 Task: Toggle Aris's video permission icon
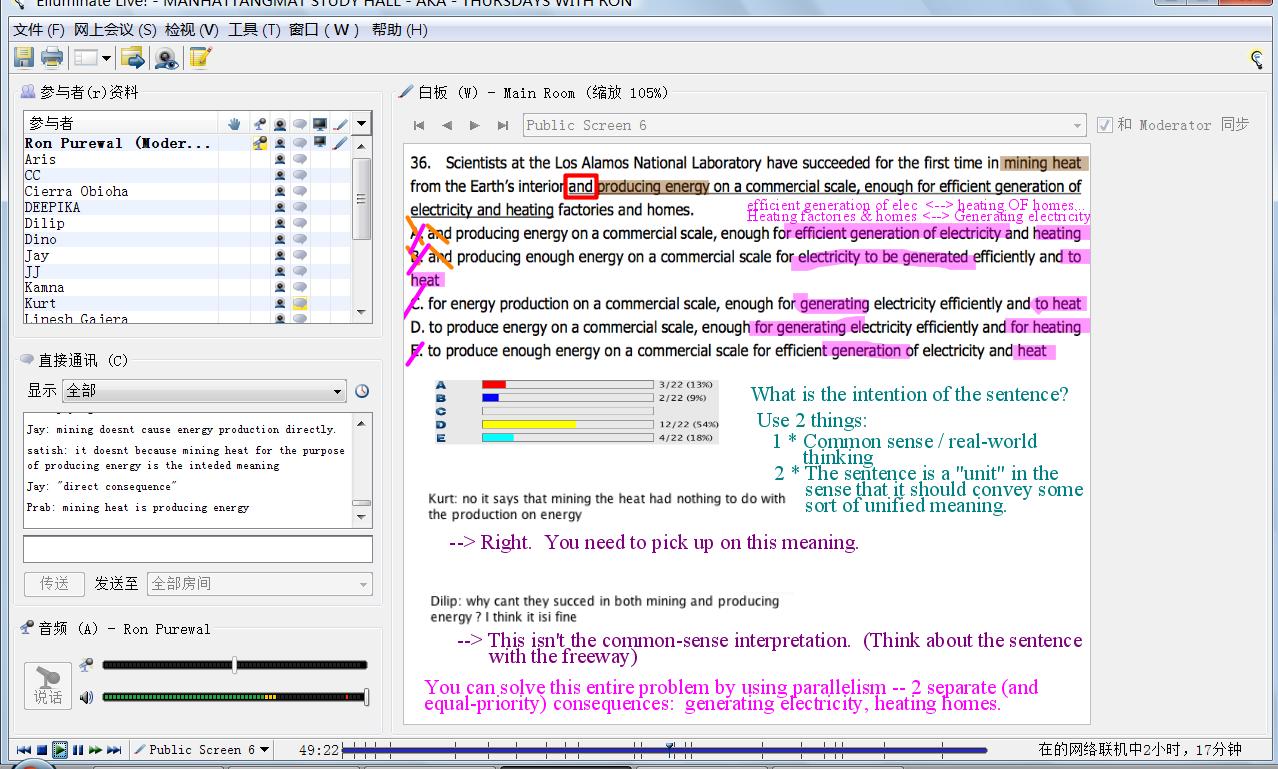point(280,159)
